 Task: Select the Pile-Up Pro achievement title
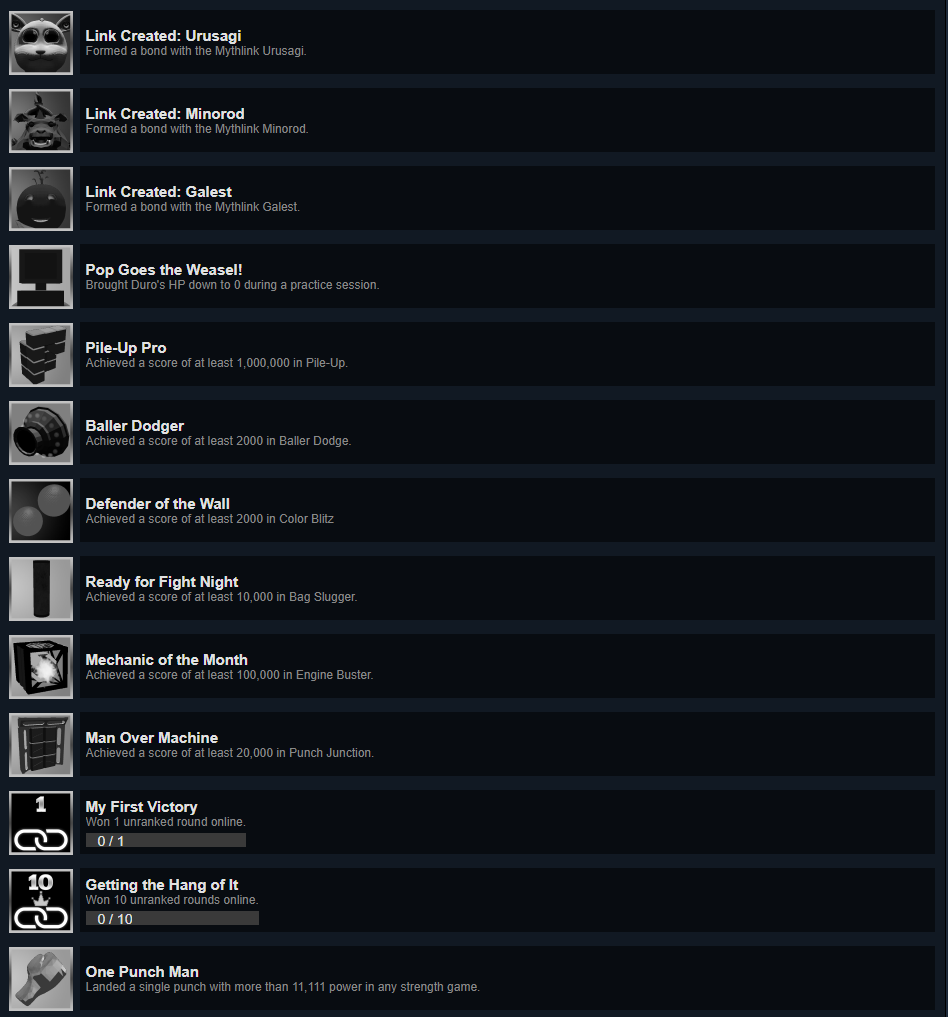(x=126, y=348)
